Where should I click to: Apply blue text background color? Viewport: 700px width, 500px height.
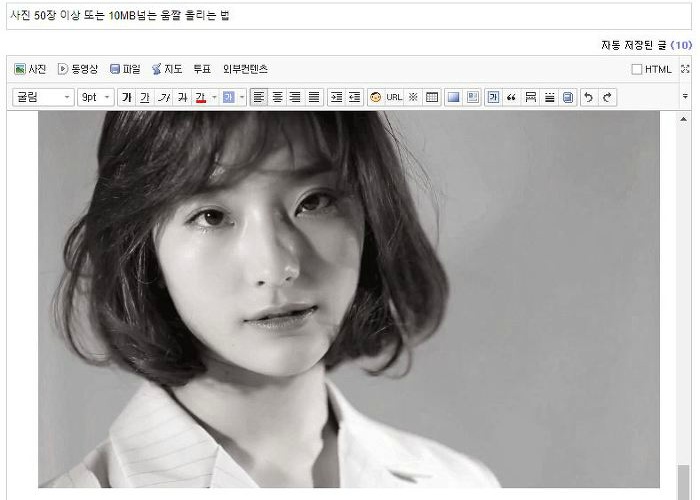(x=229, y=97)
